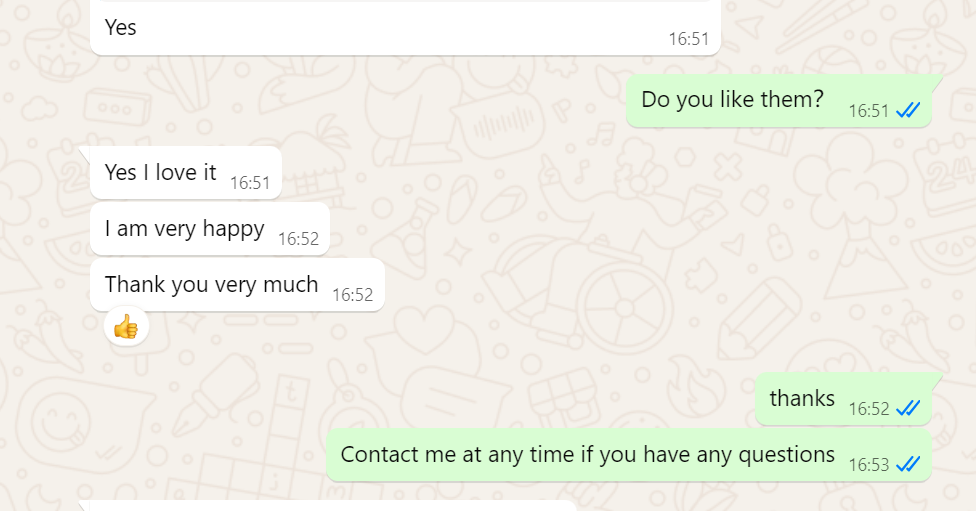Click 16:52 timestamp beside "thanks"
This screenshot has width=976, height=511.
pos(868,409)
